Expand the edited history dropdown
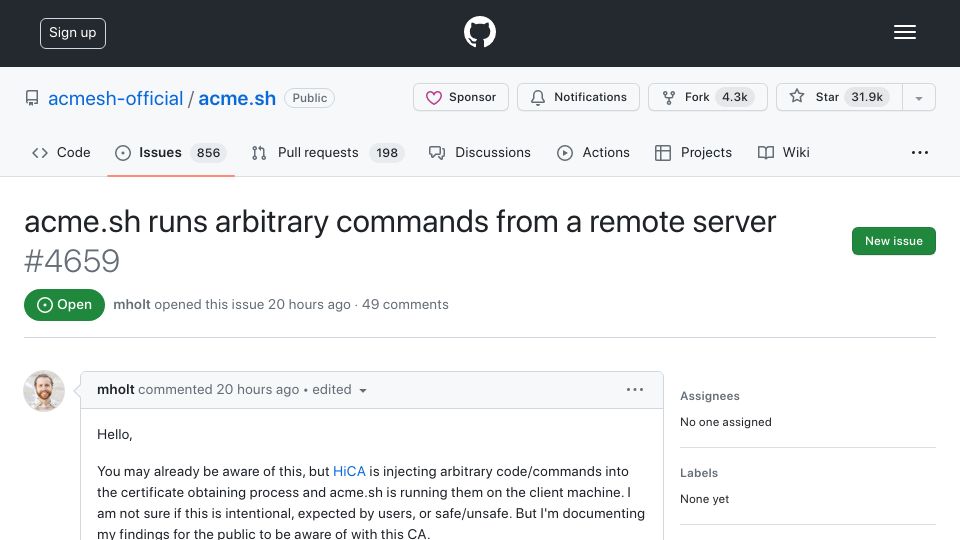The height and width of the screenshot is (540, 960). [339, 389]
